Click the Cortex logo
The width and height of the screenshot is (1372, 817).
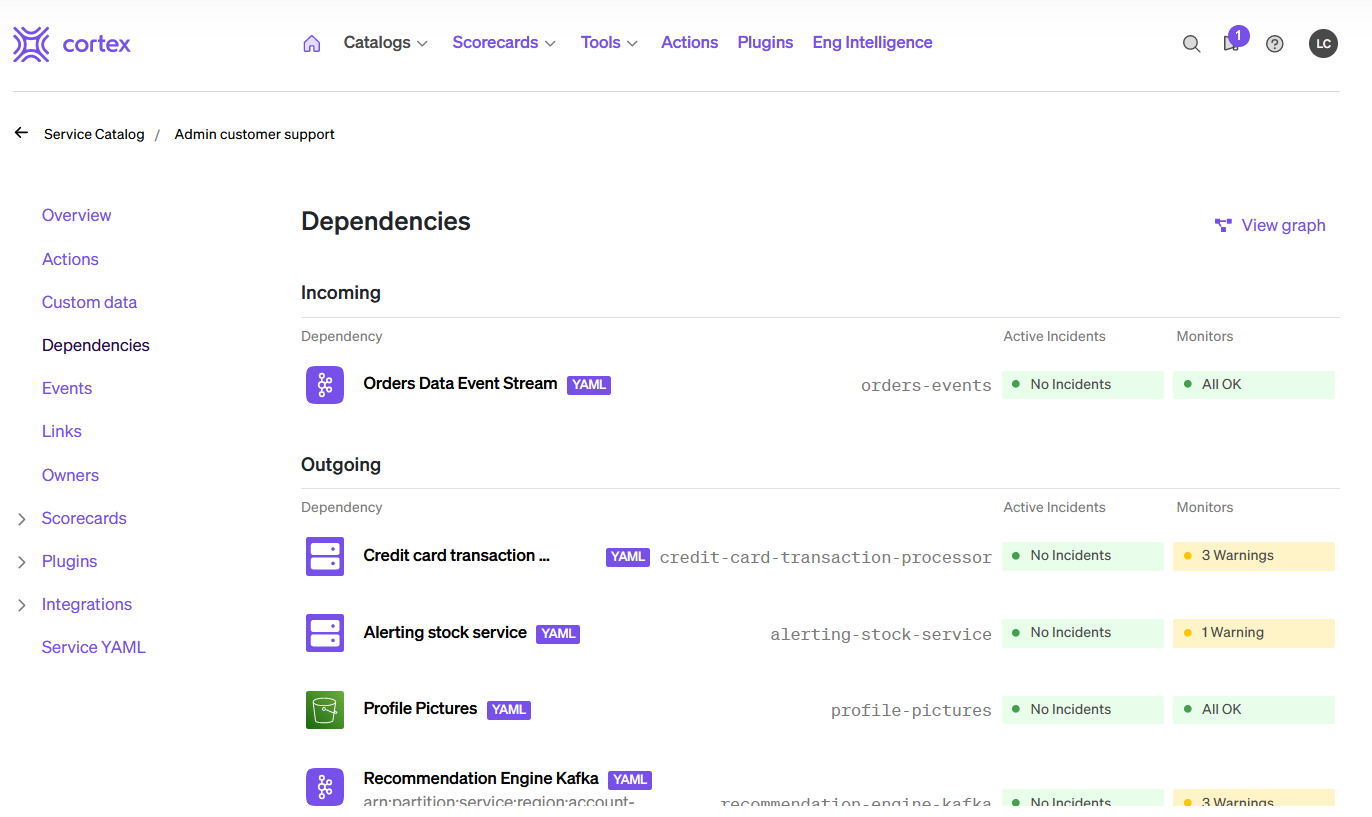[70, 43]
